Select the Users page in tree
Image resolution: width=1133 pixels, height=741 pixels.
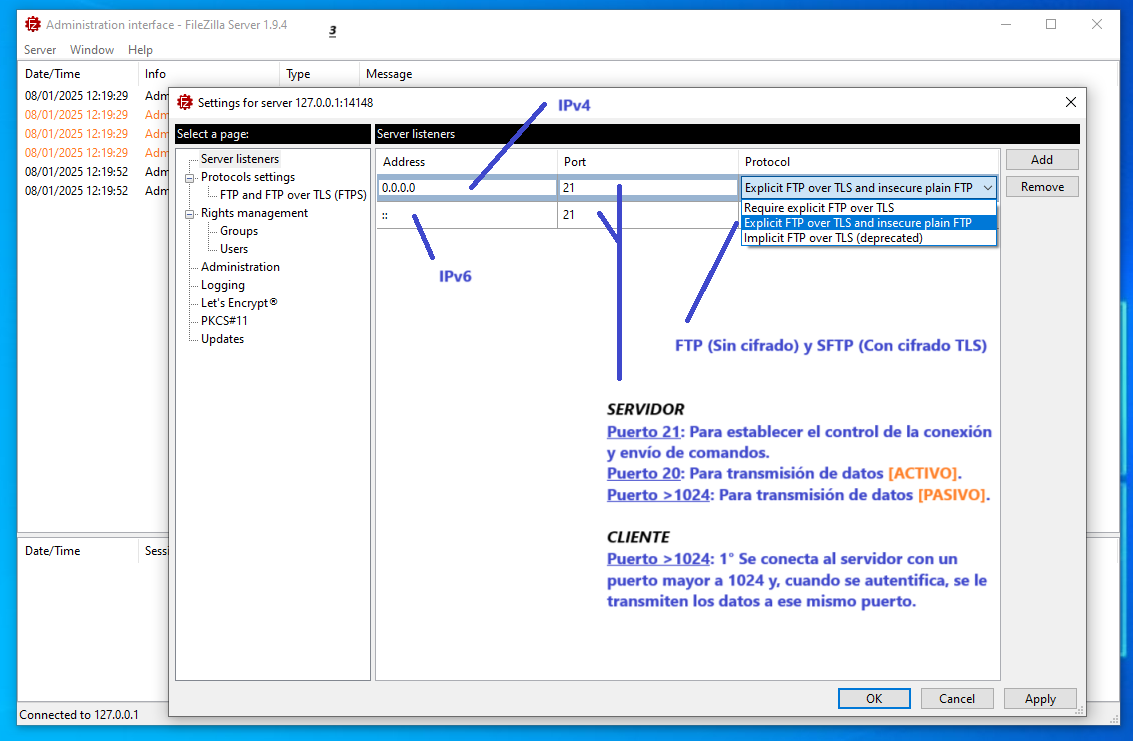[x=234, y=249]
